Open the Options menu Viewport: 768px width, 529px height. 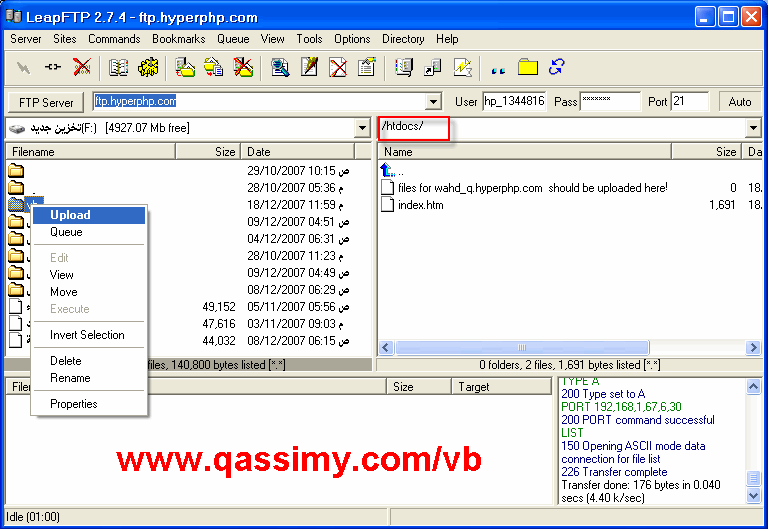click(352, 39)
